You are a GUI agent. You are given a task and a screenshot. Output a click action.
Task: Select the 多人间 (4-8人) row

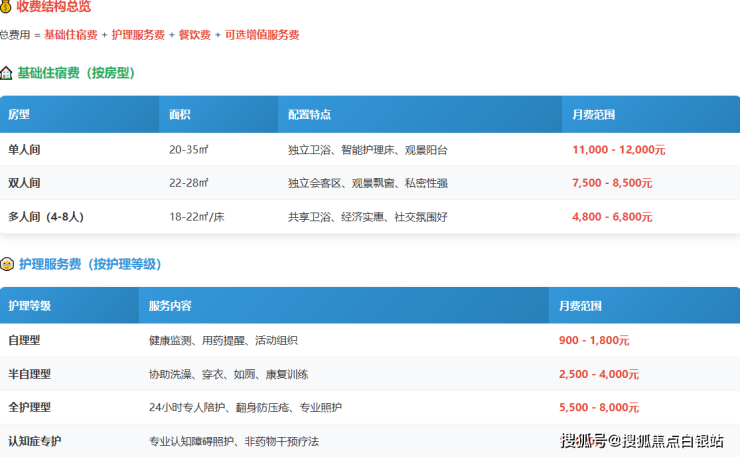[46, 217]
